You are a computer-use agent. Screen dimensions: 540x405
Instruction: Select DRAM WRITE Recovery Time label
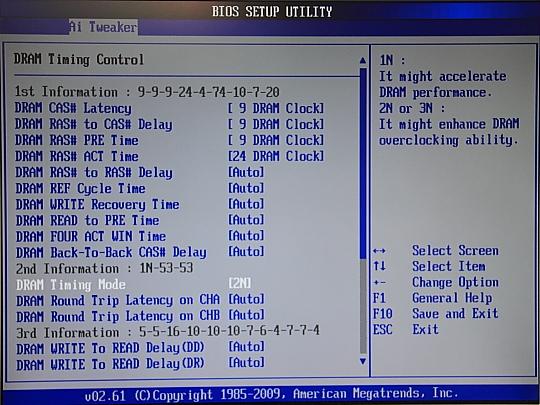pyautogui.click(x=97, y=205)
